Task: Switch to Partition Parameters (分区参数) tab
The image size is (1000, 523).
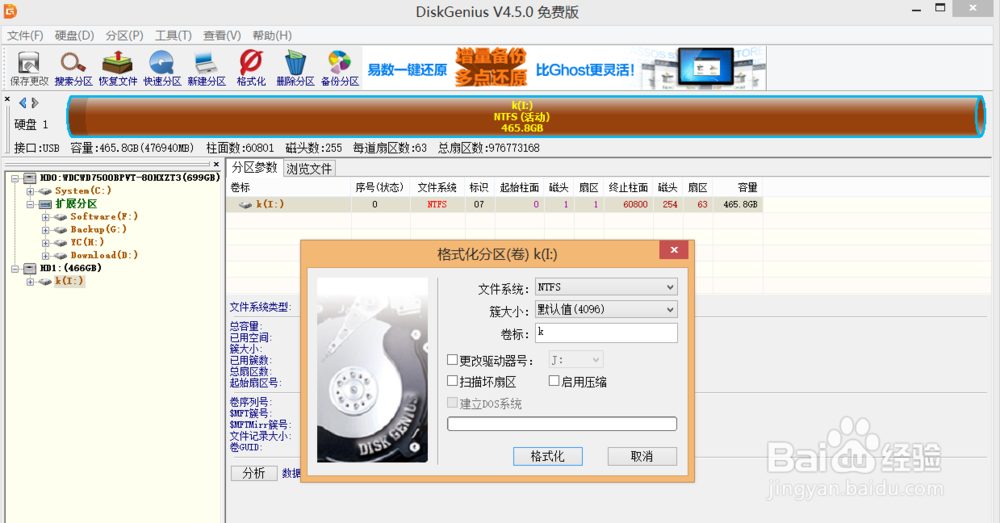Action: click(254, 168)
